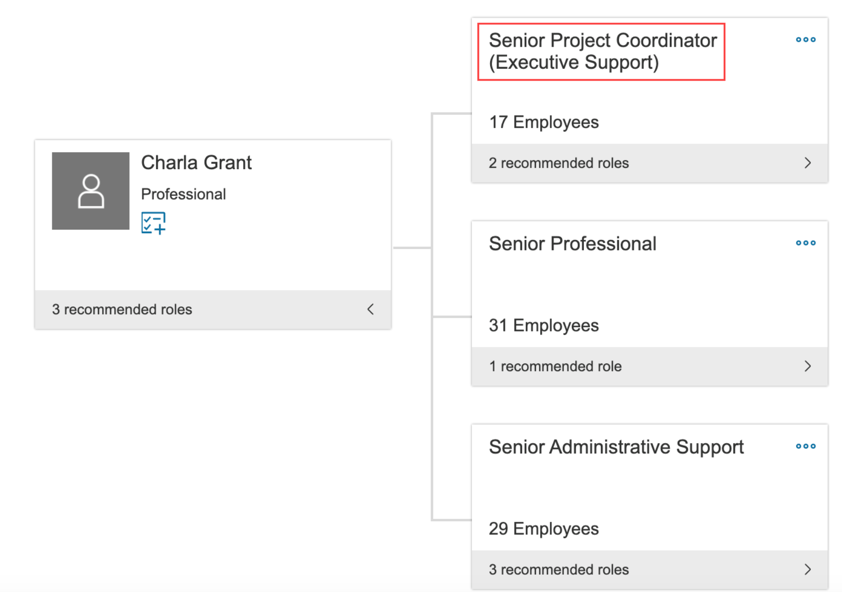Click the Professional label under Charla Grant

(183, 194)
